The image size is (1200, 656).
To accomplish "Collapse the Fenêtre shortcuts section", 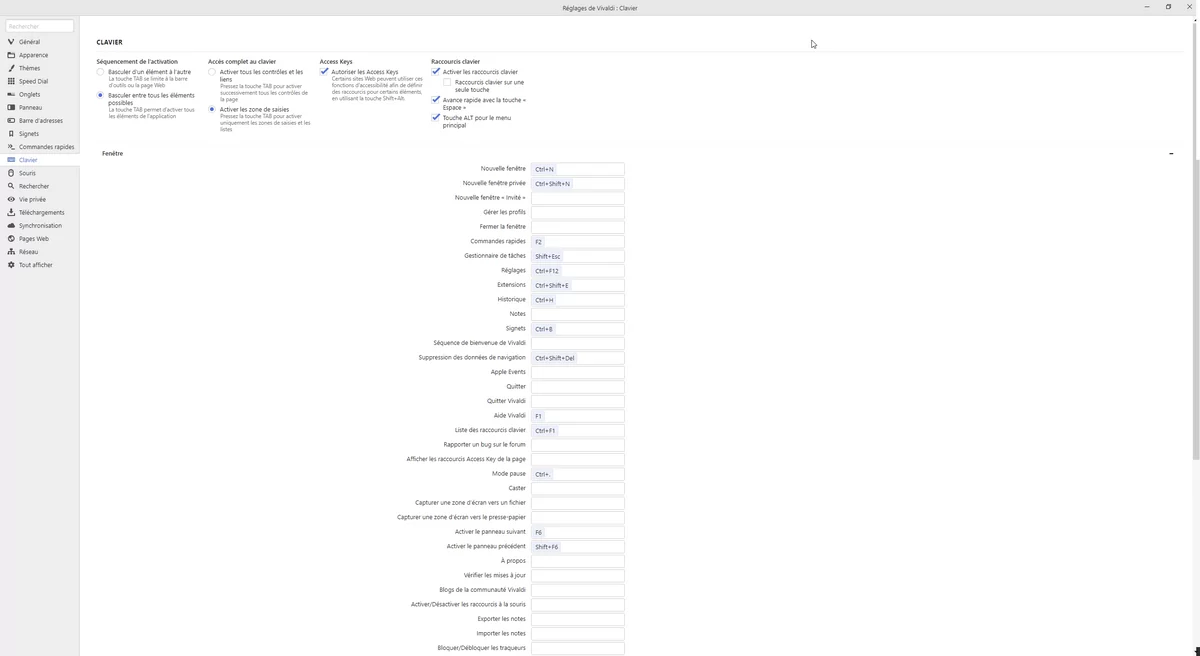I will 1171,154.
